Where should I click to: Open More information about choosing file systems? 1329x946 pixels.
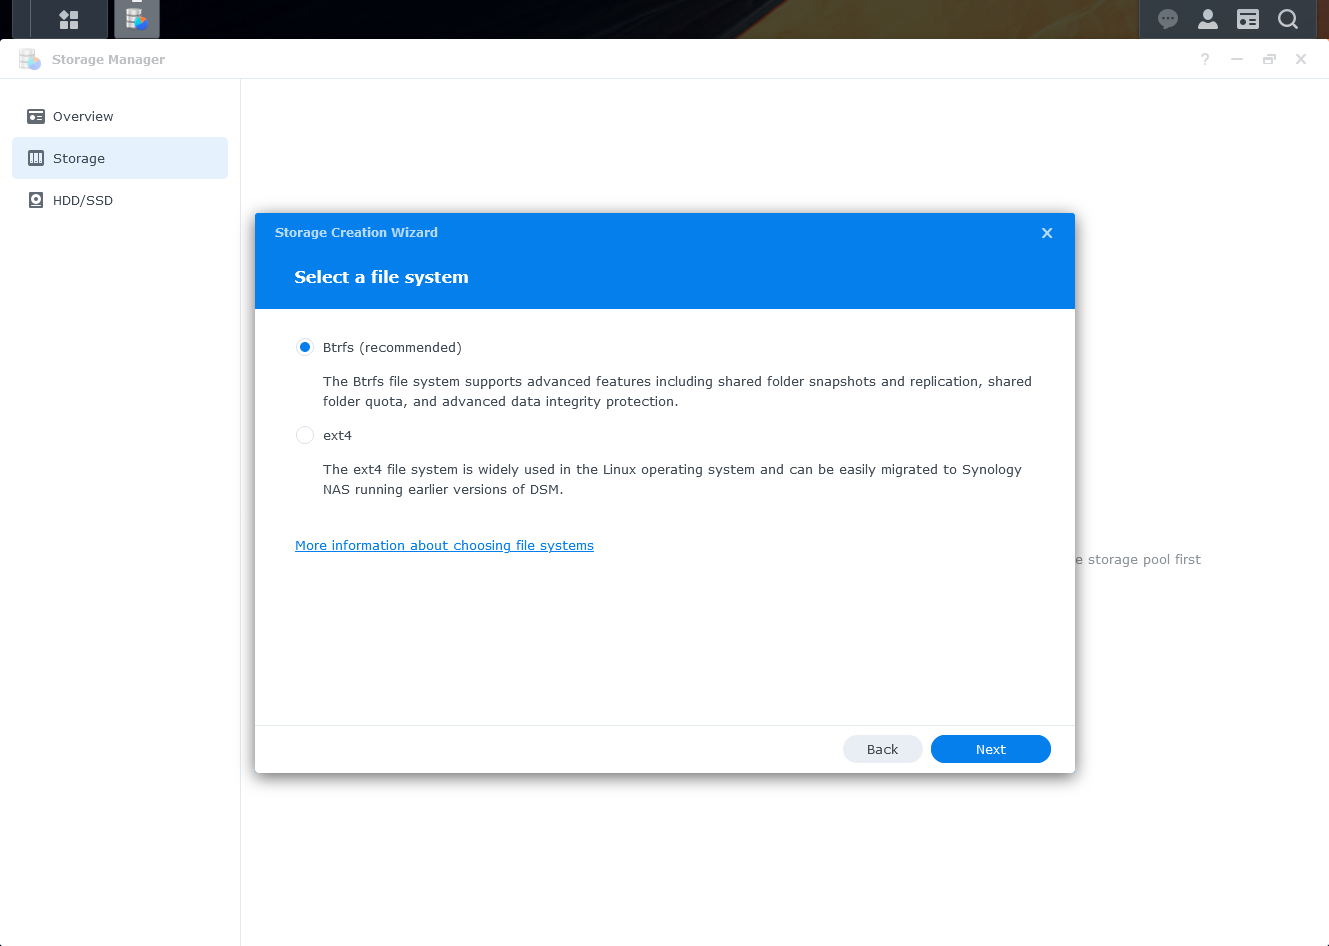click(444, 545)
